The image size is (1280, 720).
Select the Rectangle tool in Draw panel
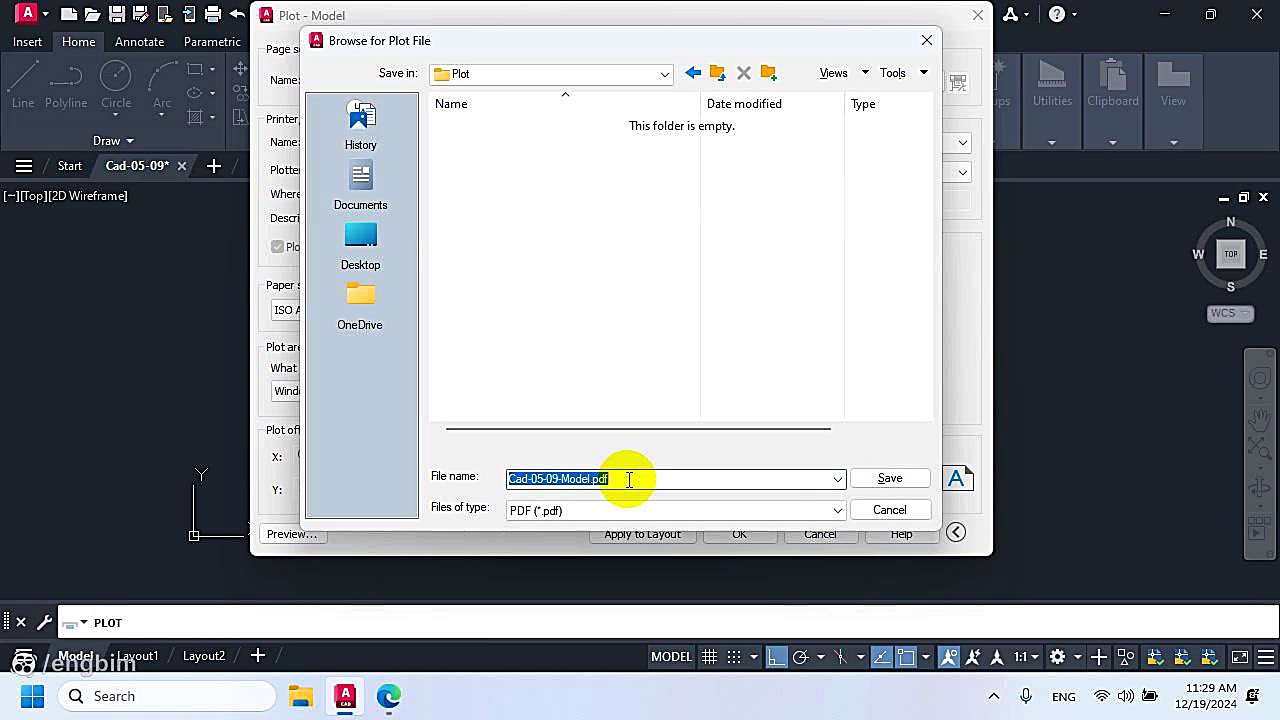pyautogui.click(x=195, y=69)
